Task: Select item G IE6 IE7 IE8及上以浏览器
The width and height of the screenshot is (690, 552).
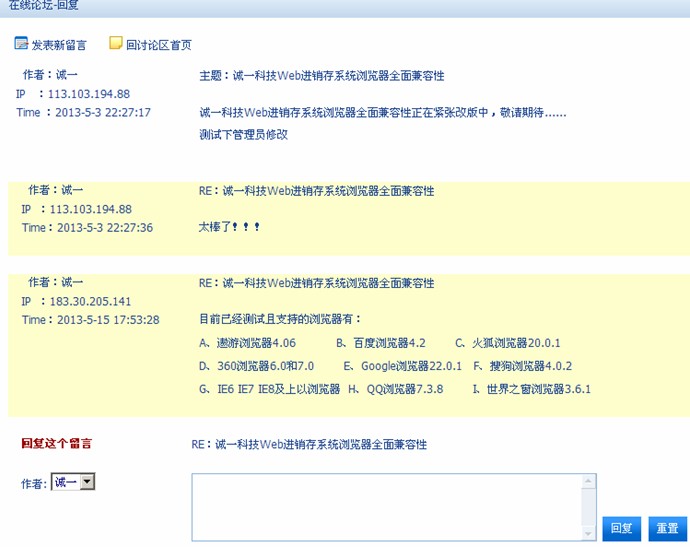Action: coord(270,389)
